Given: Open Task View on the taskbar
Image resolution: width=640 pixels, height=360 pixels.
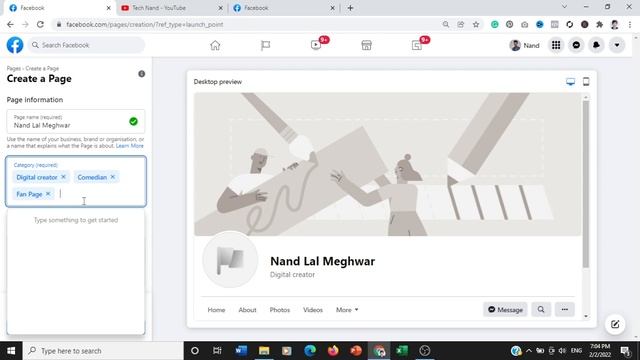Looking at the screenshot, I should tap(217, 351).
